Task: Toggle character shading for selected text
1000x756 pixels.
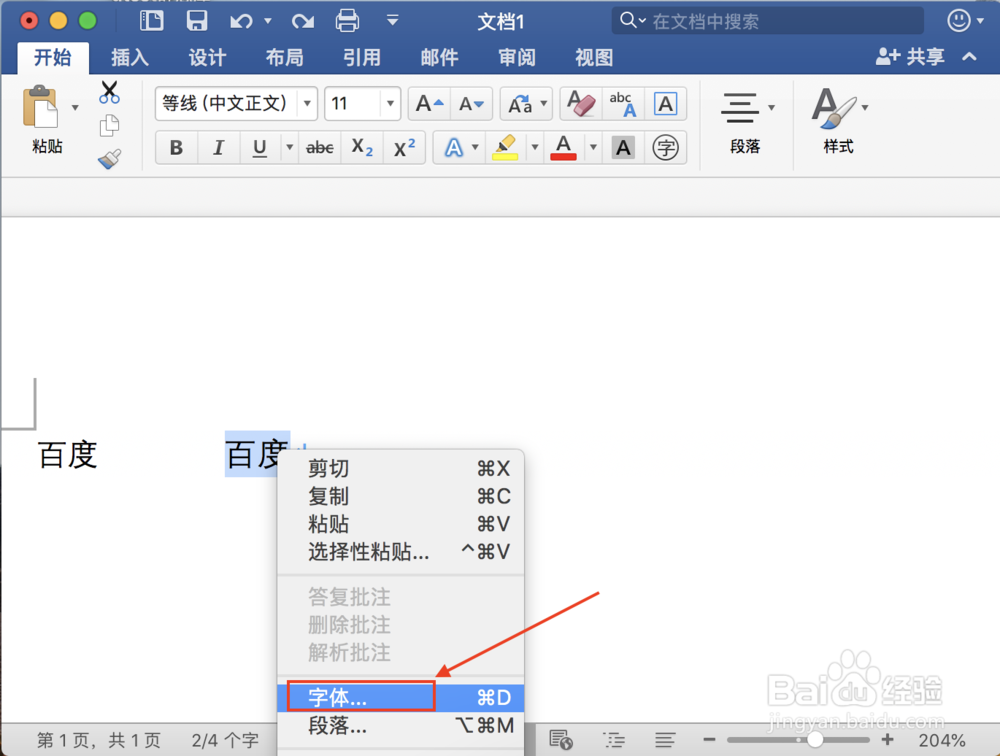Action: 621,147
